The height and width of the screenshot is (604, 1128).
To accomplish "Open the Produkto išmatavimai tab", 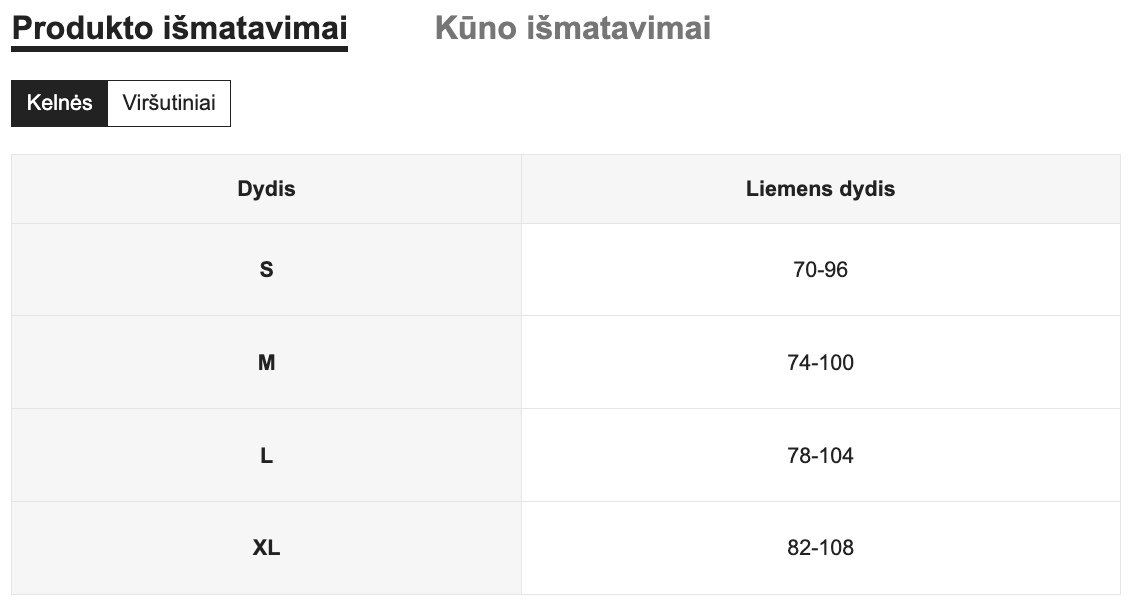I will click(x=179, y=28).
